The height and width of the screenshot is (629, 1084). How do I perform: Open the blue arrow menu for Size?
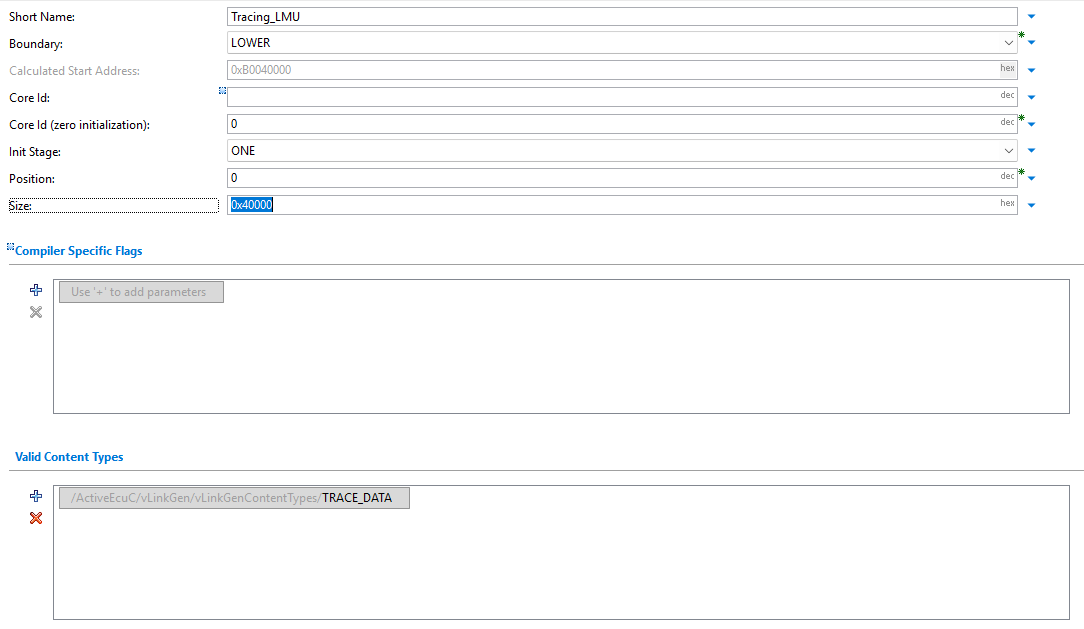click(x=1031, y=205)
